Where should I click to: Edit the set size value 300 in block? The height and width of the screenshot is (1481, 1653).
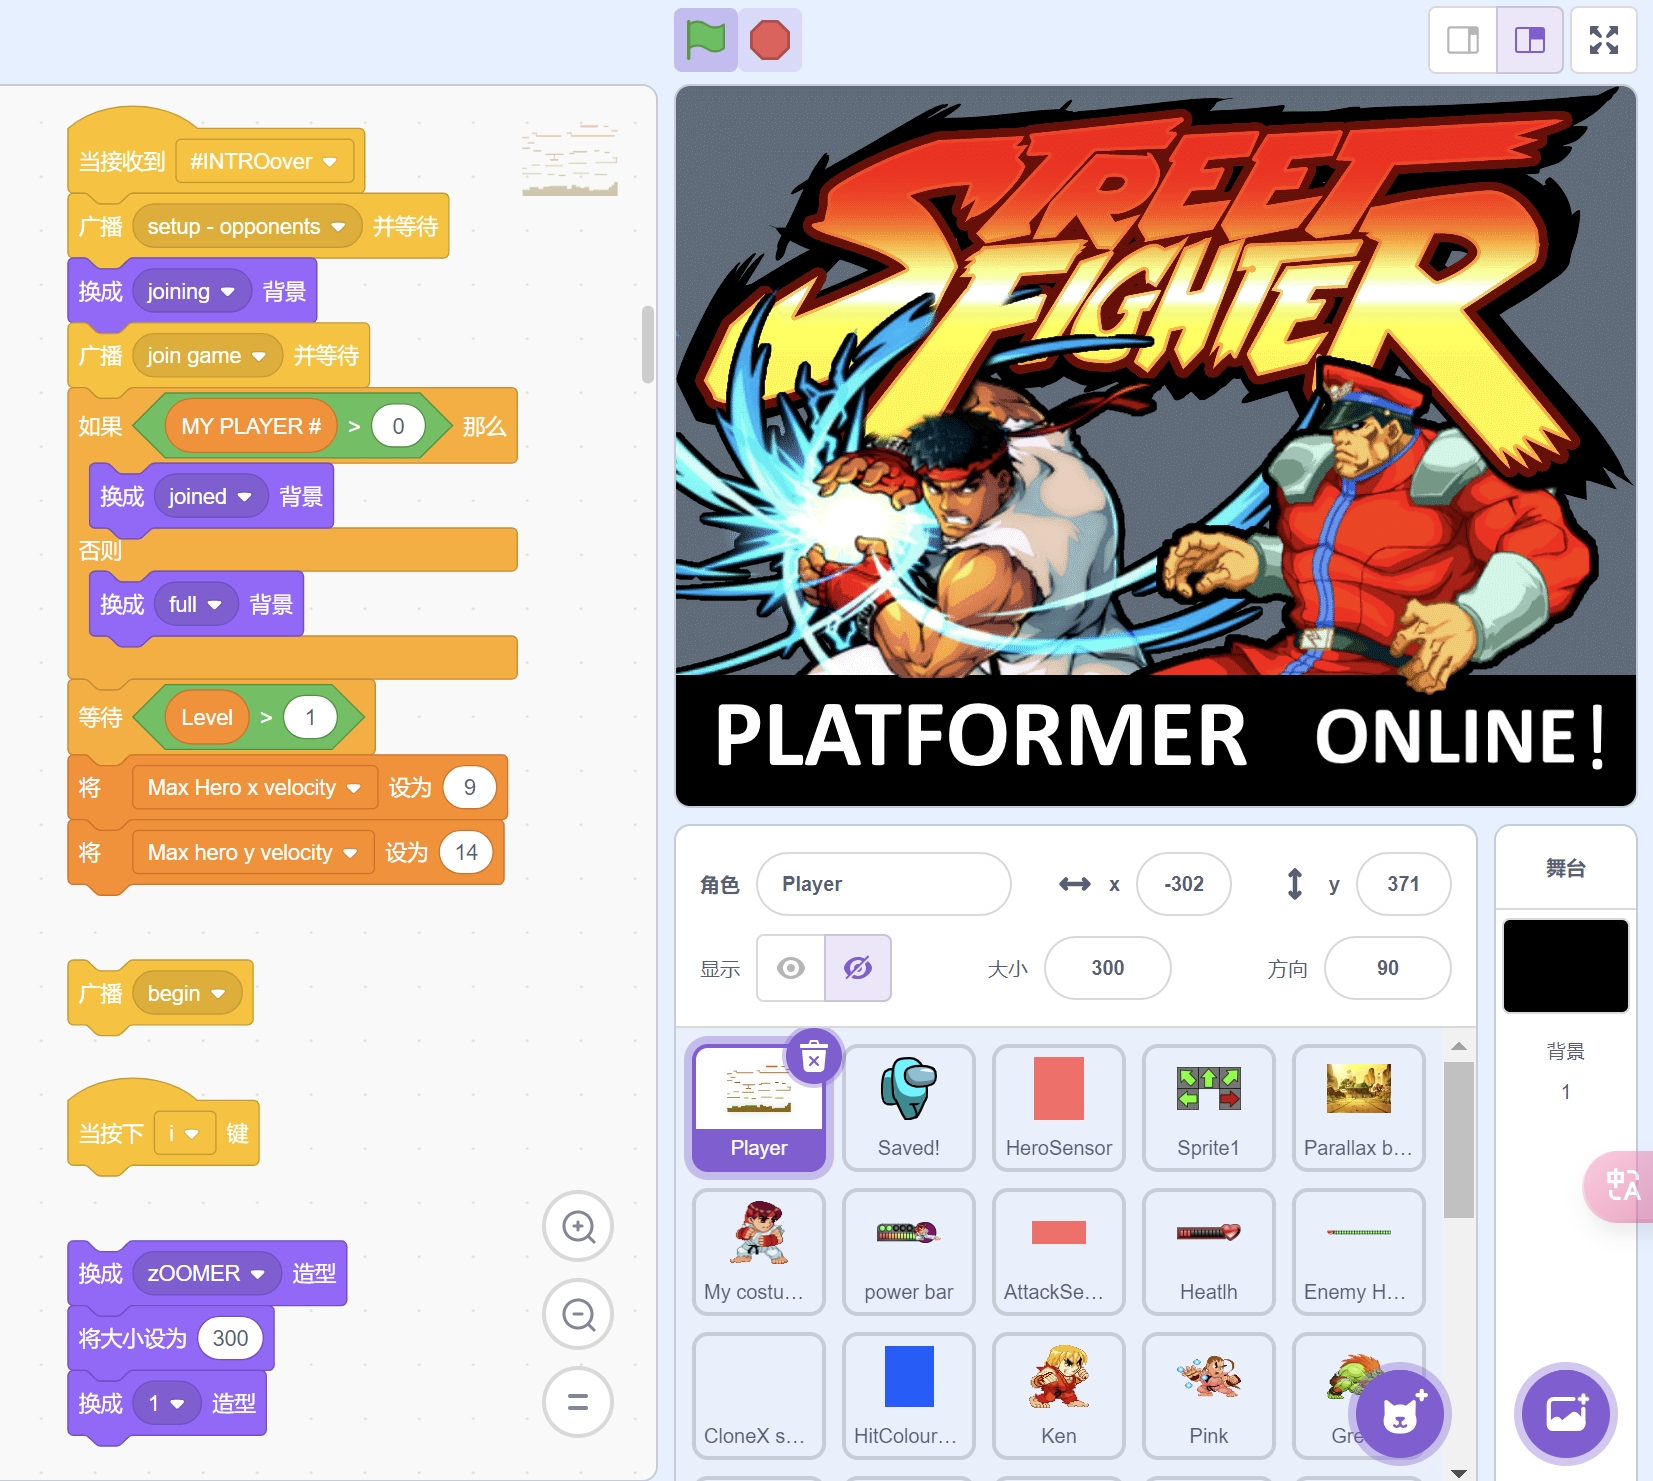230,1339
